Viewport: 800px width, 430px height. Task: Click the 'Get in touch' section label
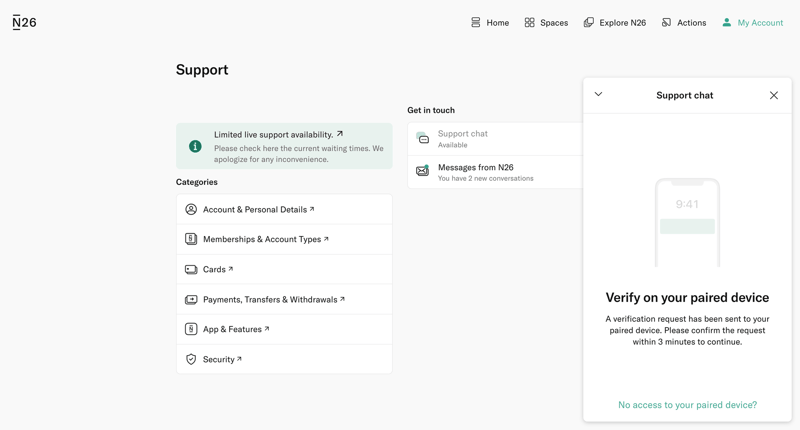(x=431, y=110)
